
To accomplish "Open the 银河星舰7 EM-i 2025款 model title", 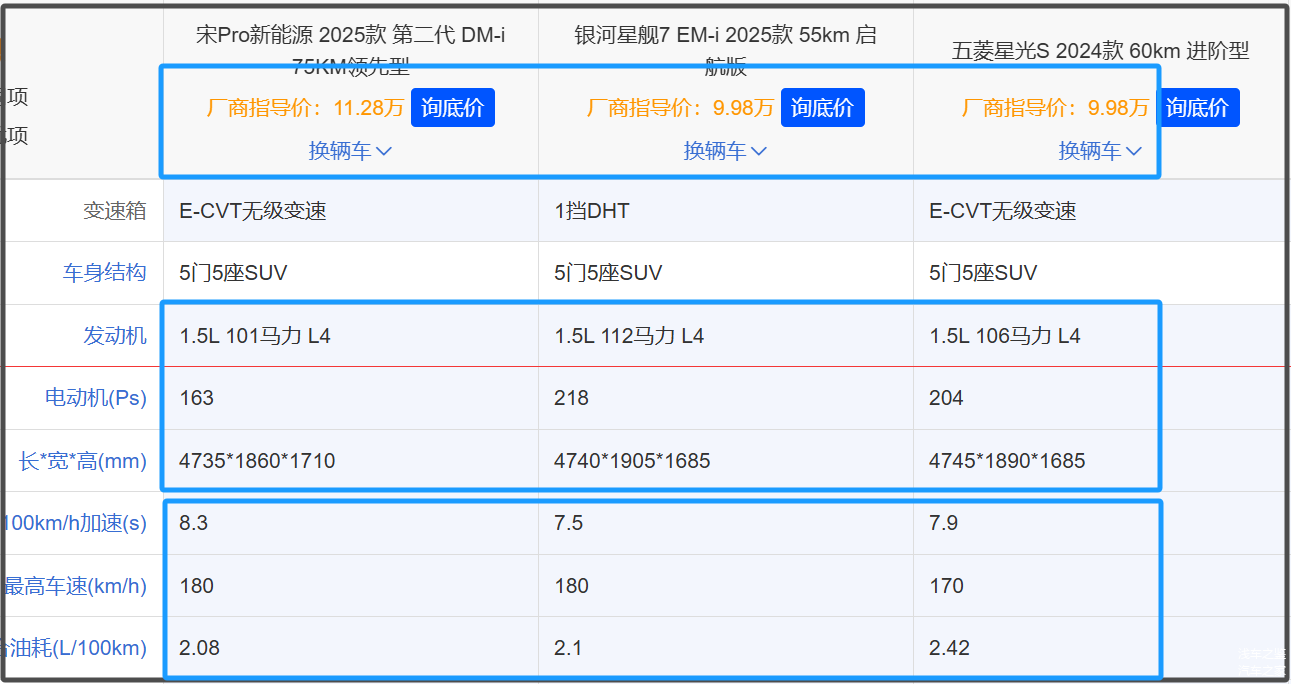I will [x=725, y=37].
